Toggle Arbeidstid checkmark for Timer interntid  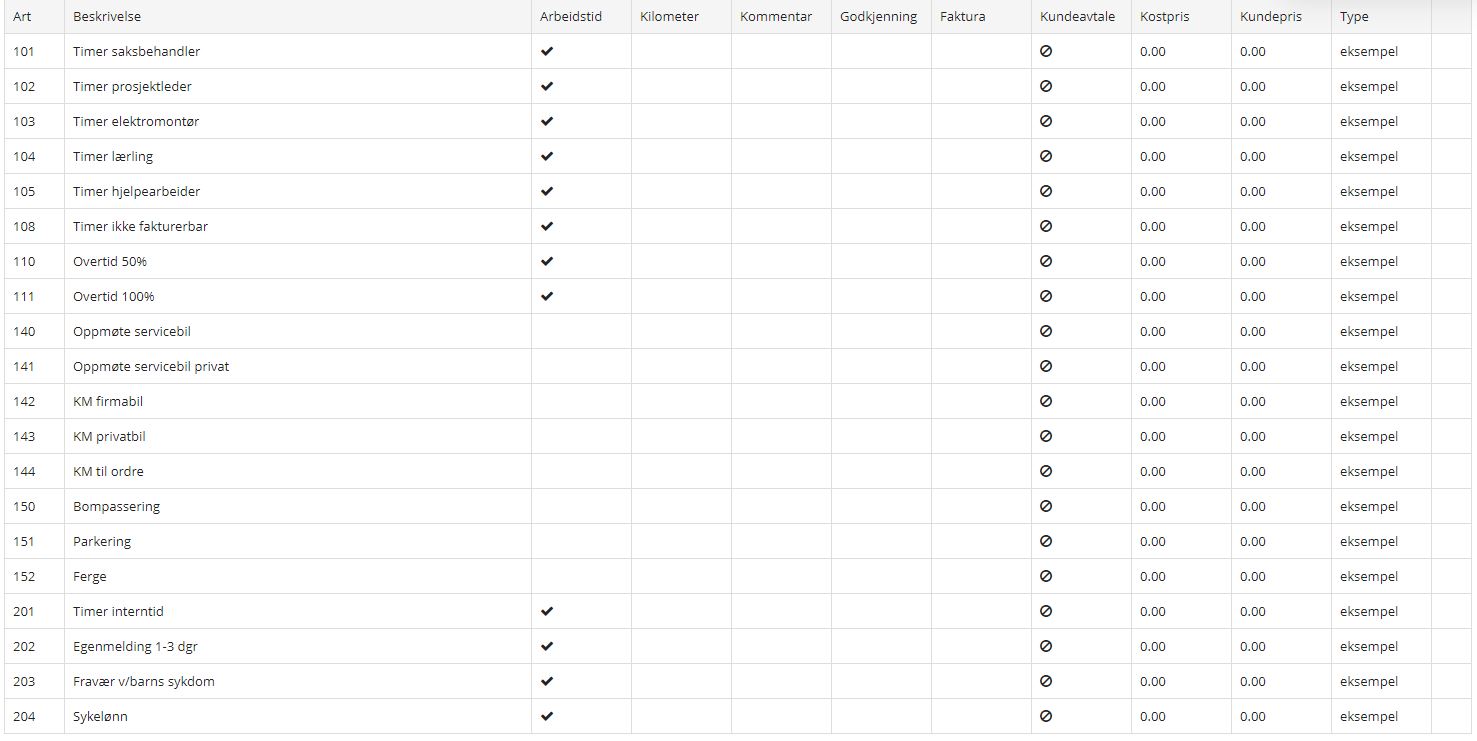(546, 611)
